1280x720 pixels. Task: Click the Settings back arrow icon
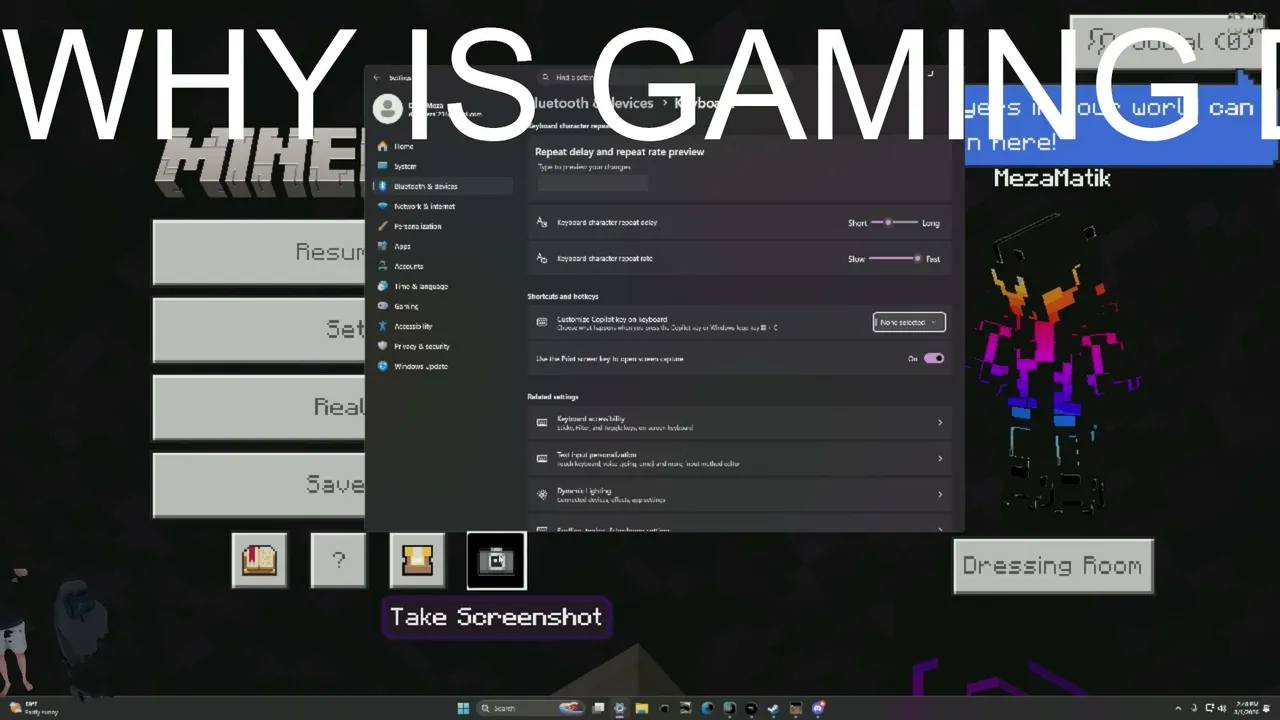click(377, 77)
